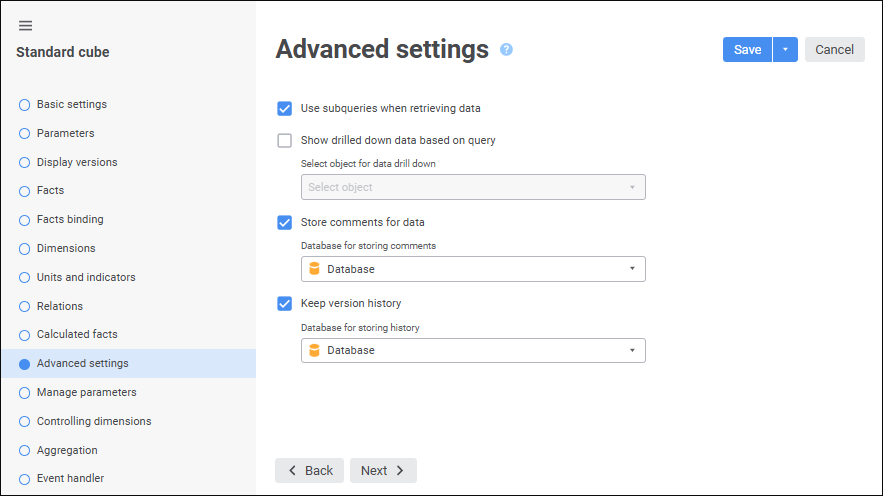The height and width of the screenshot is (496, 883).
Task: Disable Use subqueries when retrieving data
Action: 285,108
